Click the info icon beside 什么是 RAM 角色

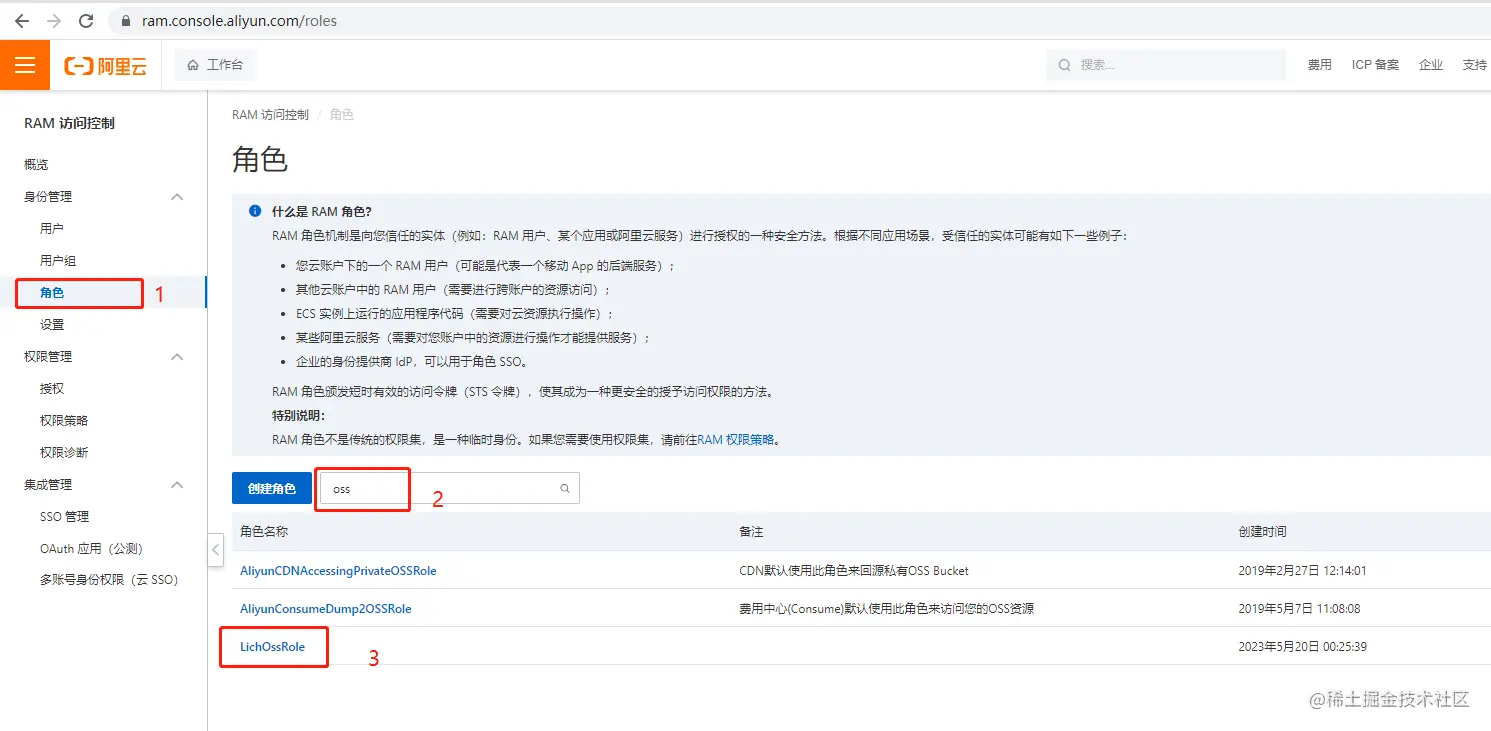pyautogui.click(x=255, y=211)
